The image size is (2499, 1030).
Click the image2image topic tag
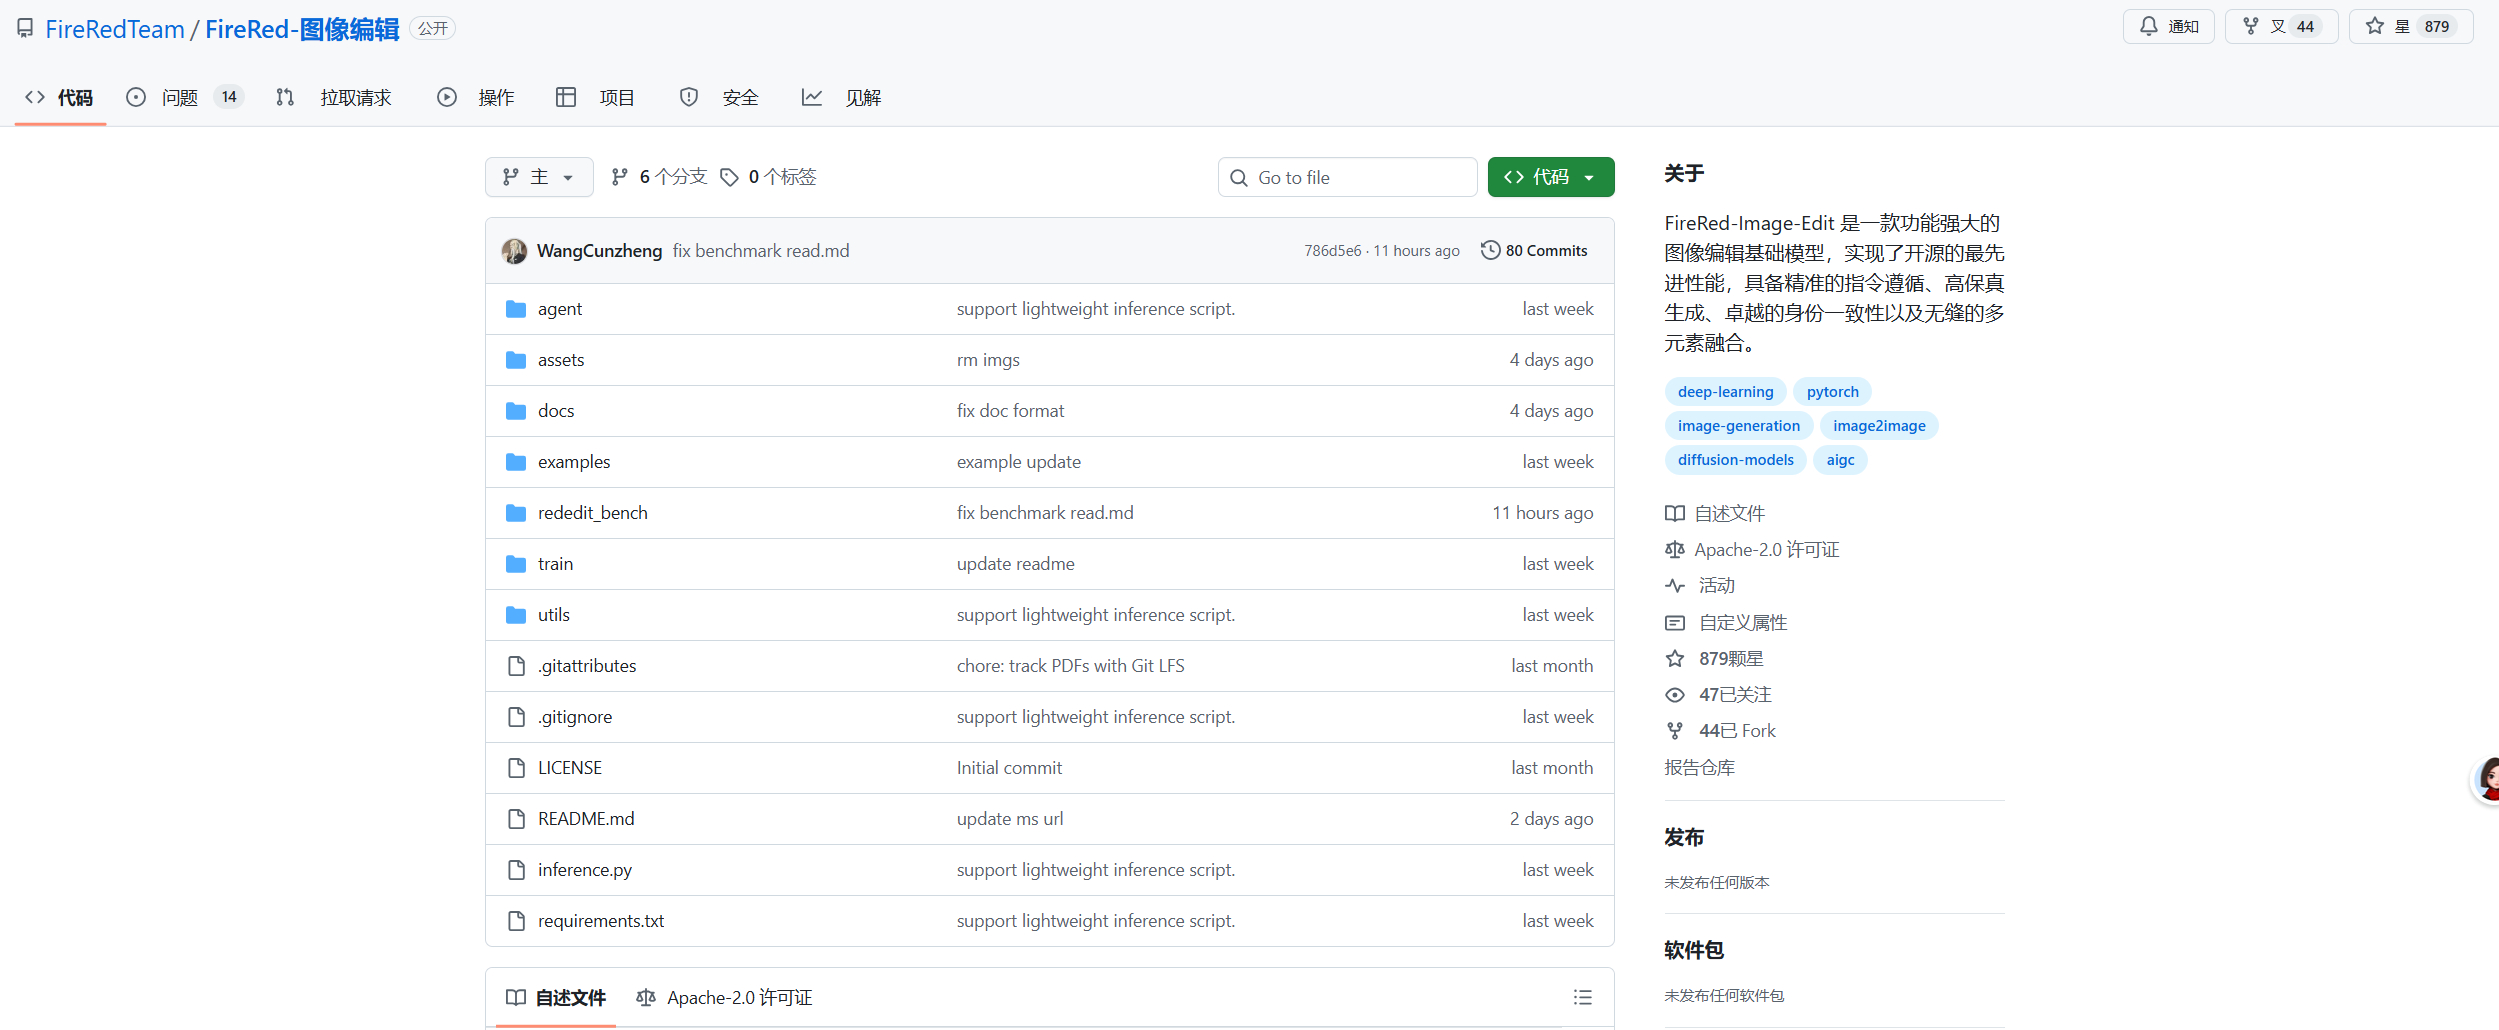click(x=1879, y=426)
